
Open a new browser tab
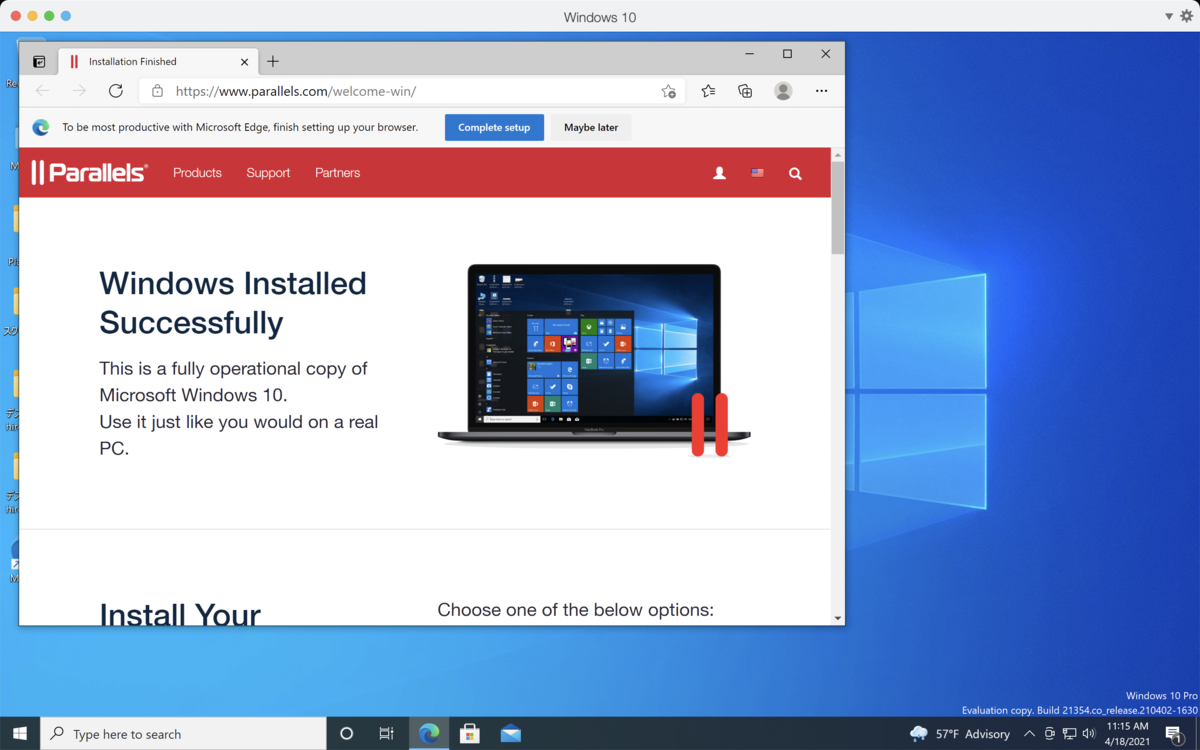coord(273,62)
